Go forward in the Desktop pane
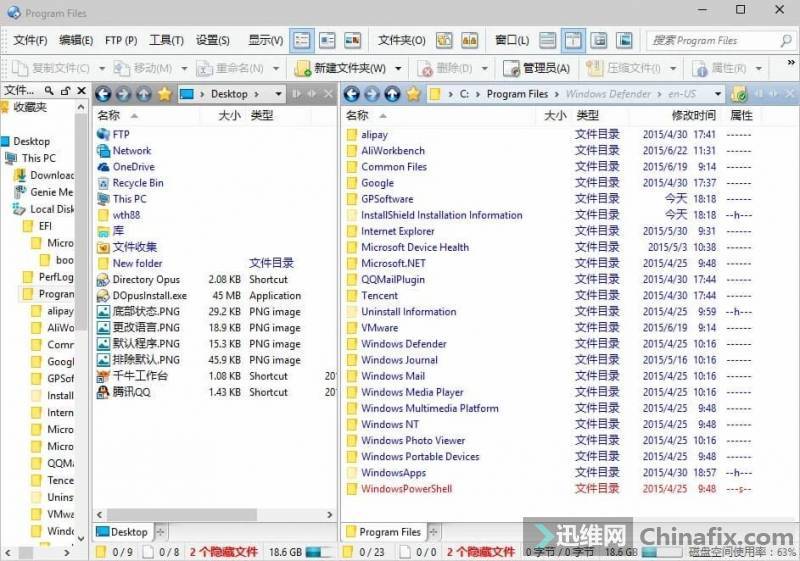This screenshot has height=561, width=800. tap(123, 94)
